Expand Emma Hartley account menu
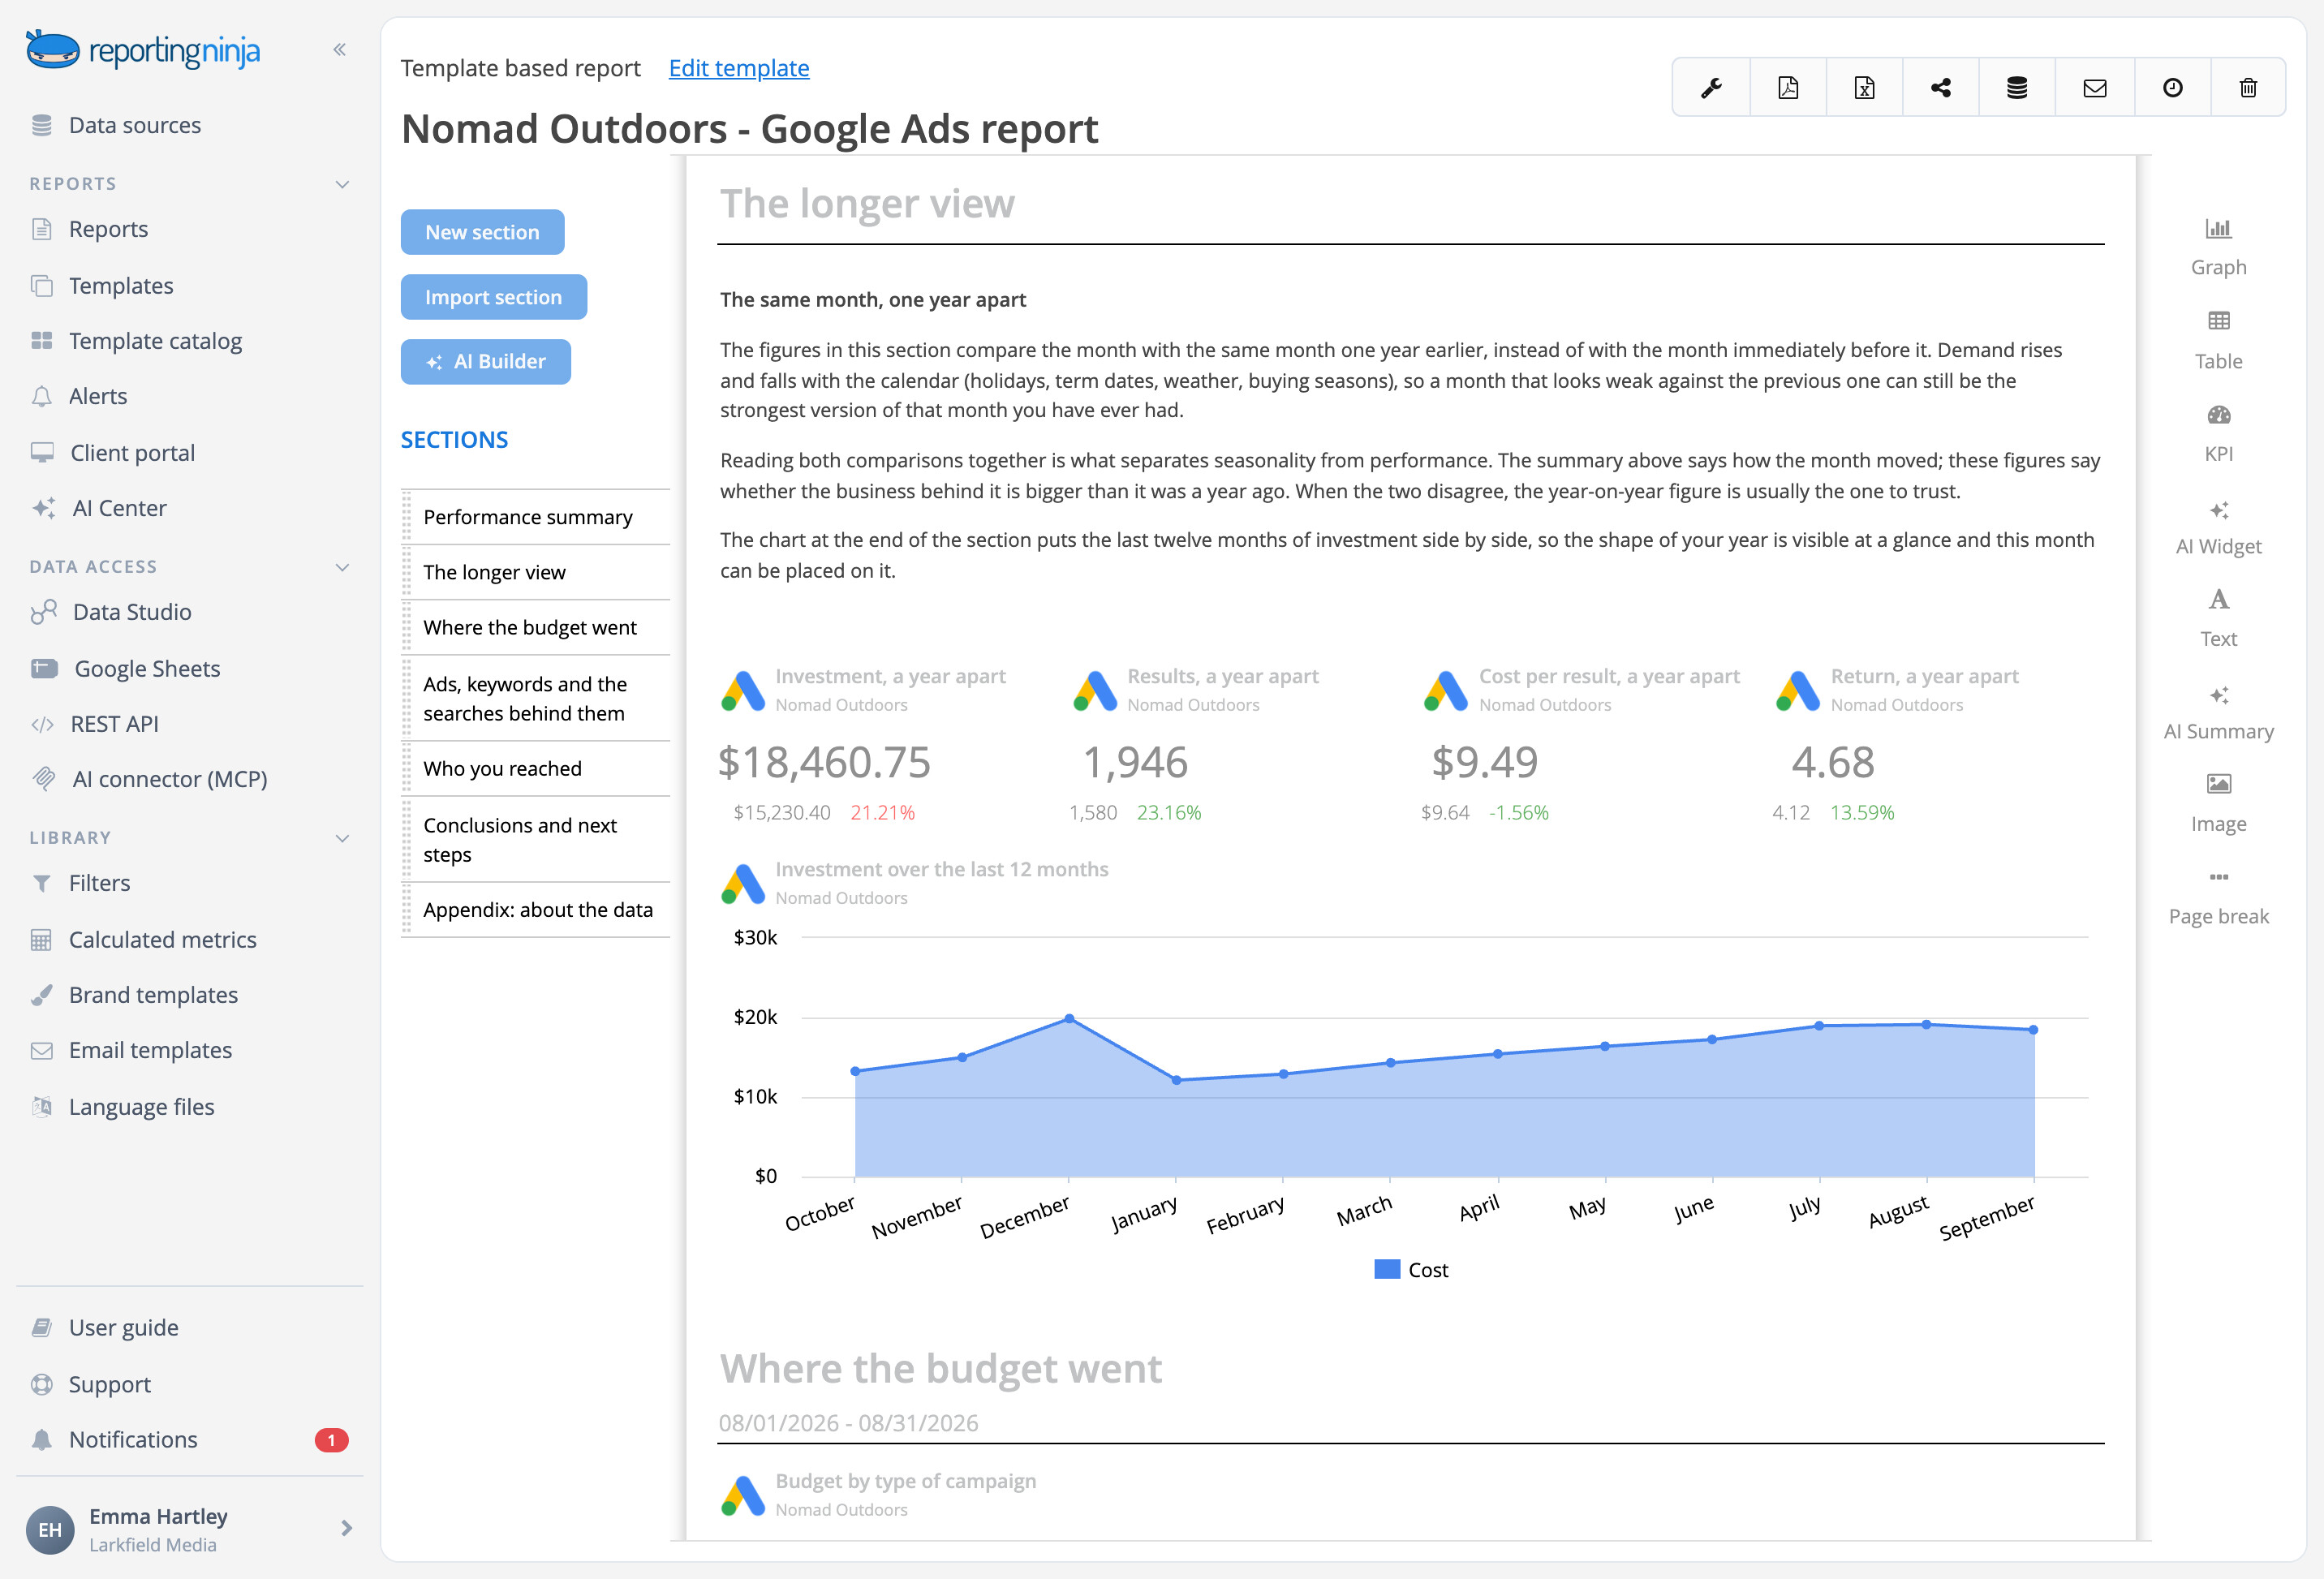Screen dimensions: 2324x1579 tap(346, 1528)
